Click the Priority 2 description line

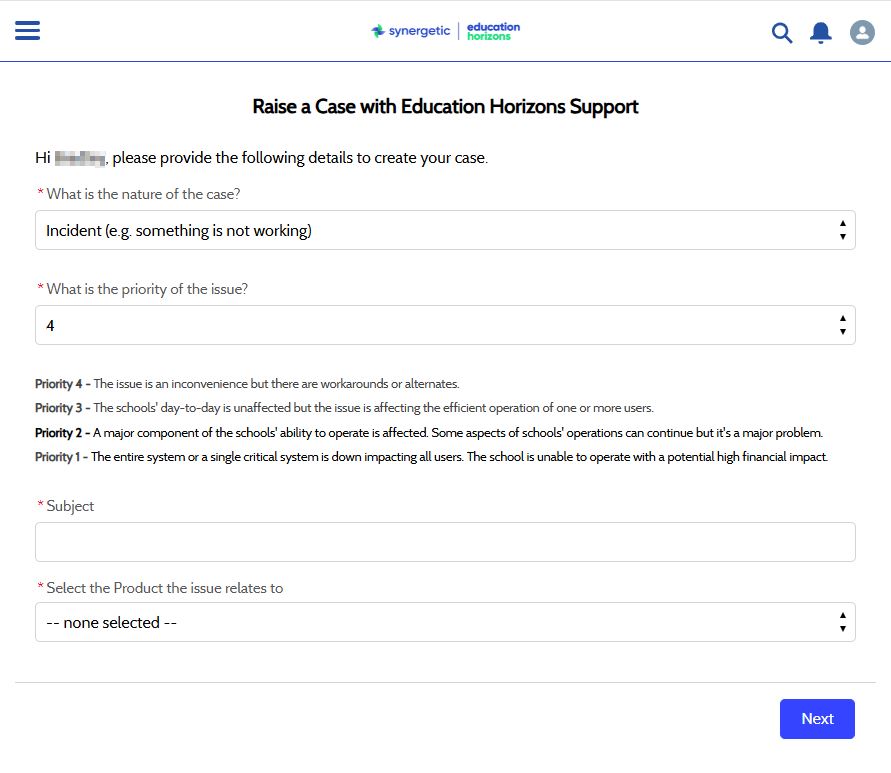coord(445,432)
